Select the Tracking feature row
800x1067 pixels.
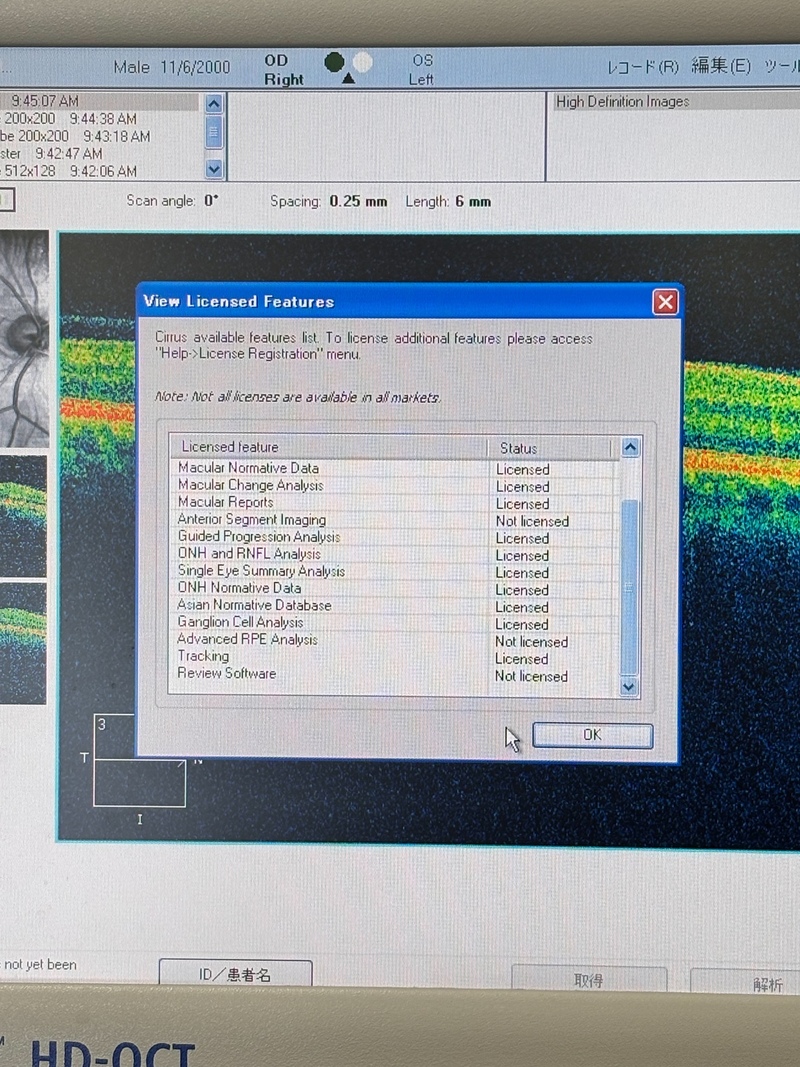tap(393, 657)
